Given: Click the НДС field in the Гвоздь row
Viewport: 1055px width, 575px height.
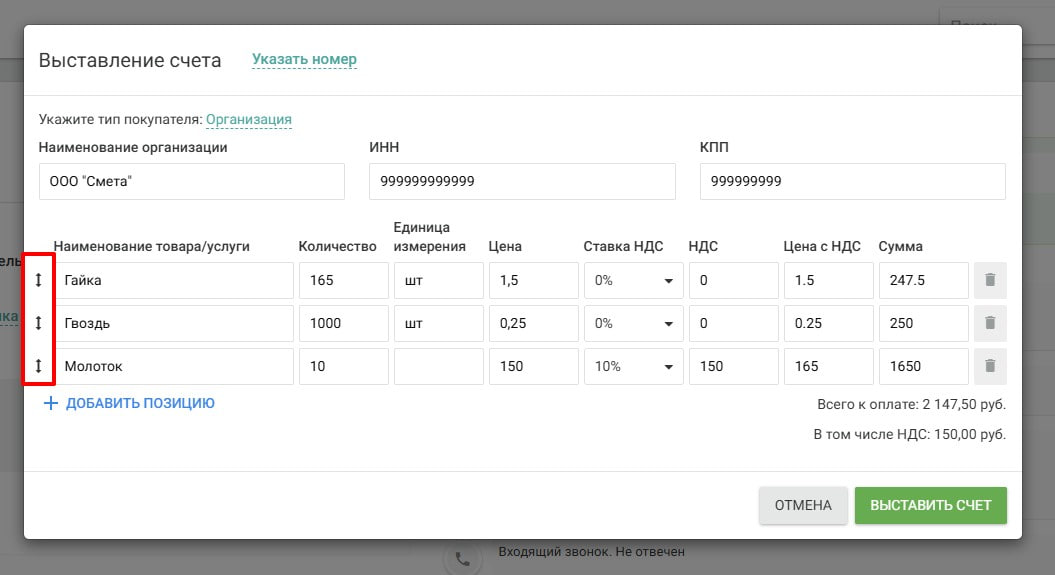Looking at the screenshot, I should click(733, 323).
